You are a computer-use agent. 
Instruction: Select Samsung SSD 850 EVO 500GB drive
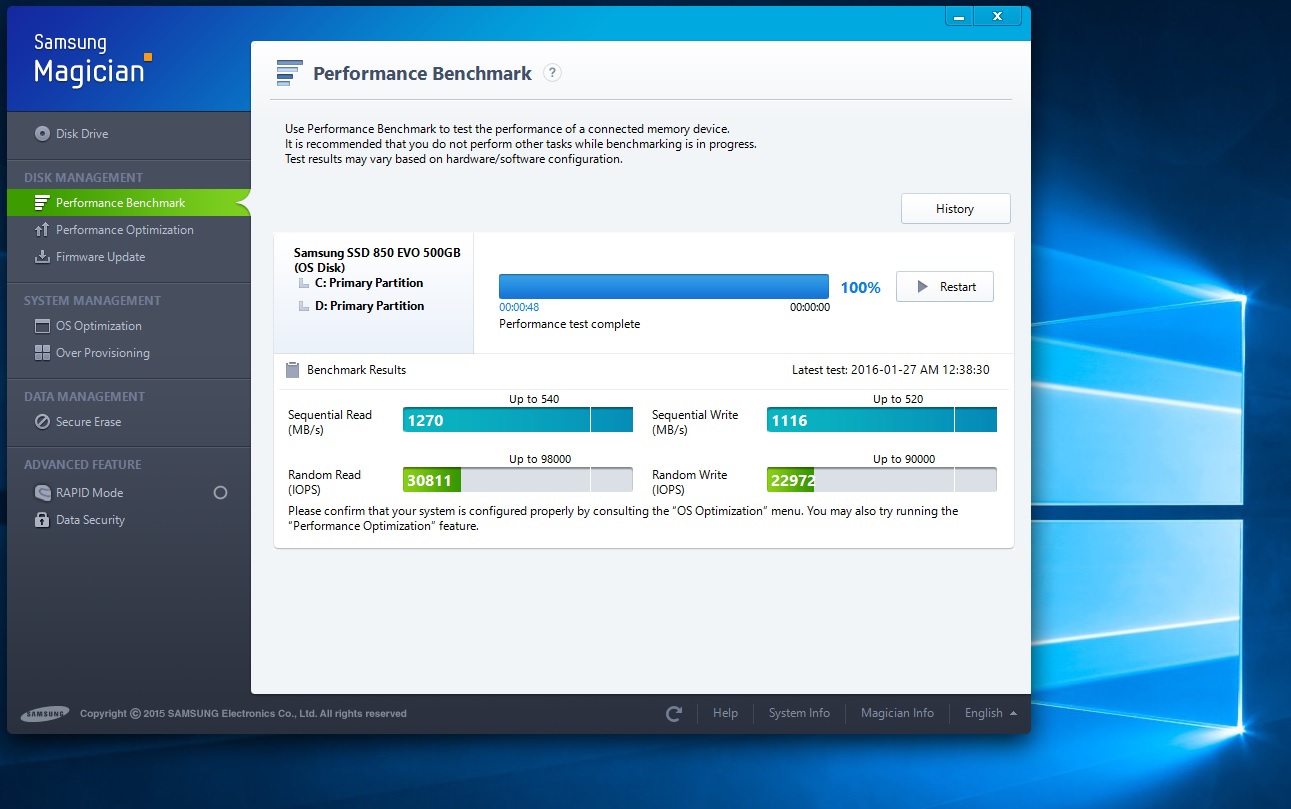pyautogui.click(x=377, y=260)
